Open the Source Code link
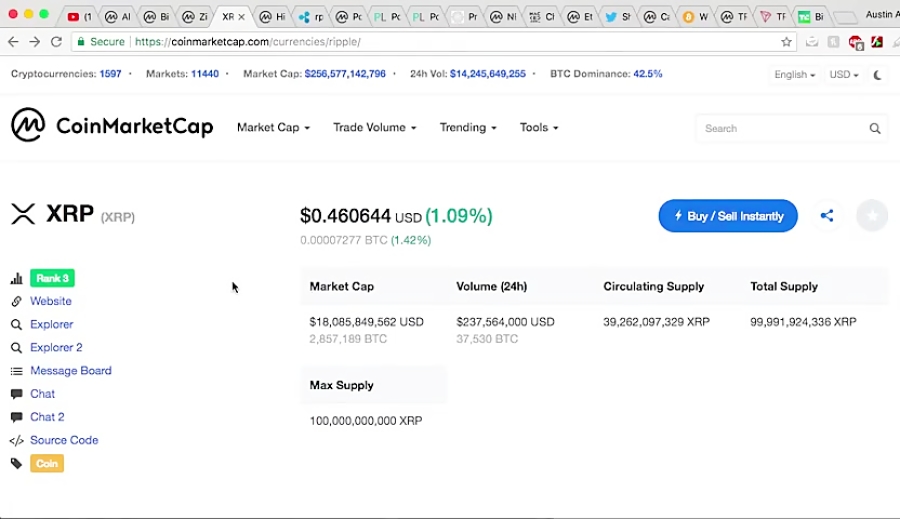Viewport: 900px width, 519px height. point(64,440)
